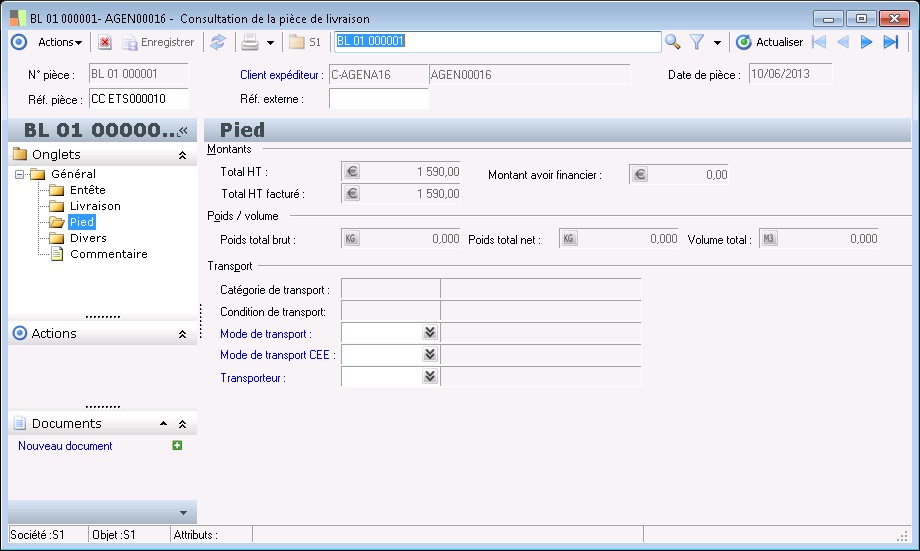The width and height of the screenshot is (920, 551).
Task: Expand the Transporteur dropdown list
Action: 430,377
